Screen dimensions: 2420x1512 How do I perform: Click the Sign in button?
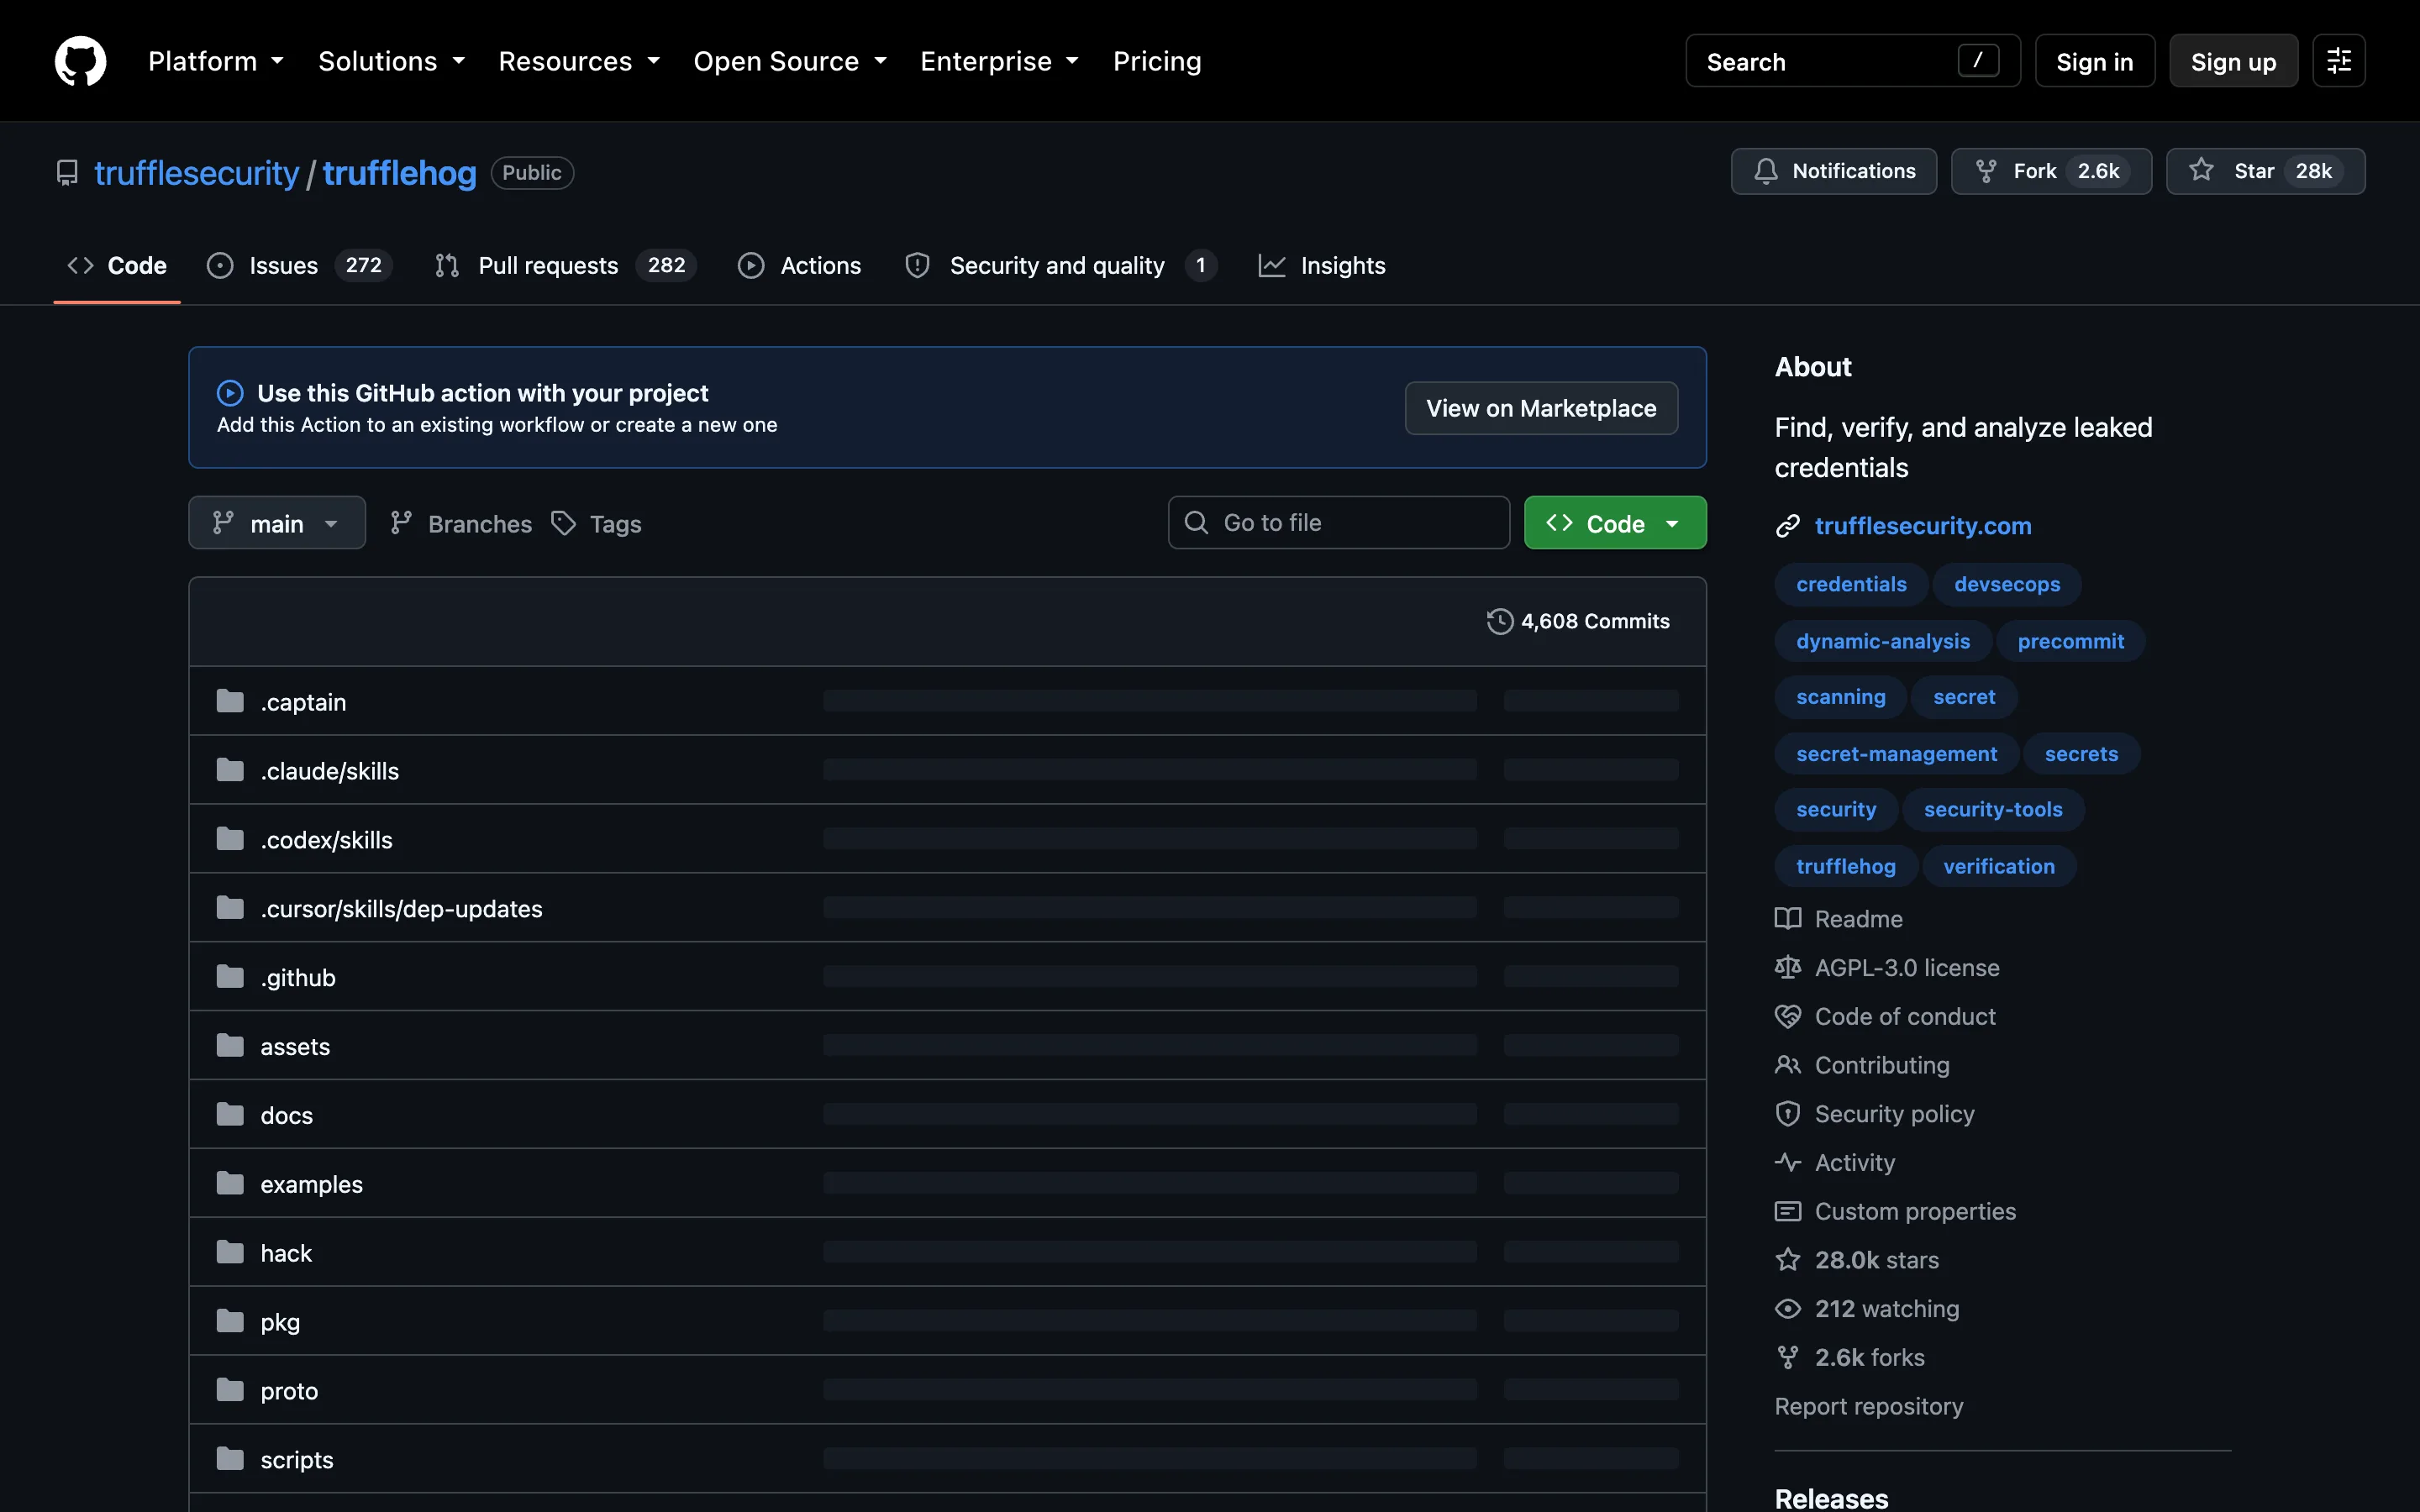pos(2095,61)
